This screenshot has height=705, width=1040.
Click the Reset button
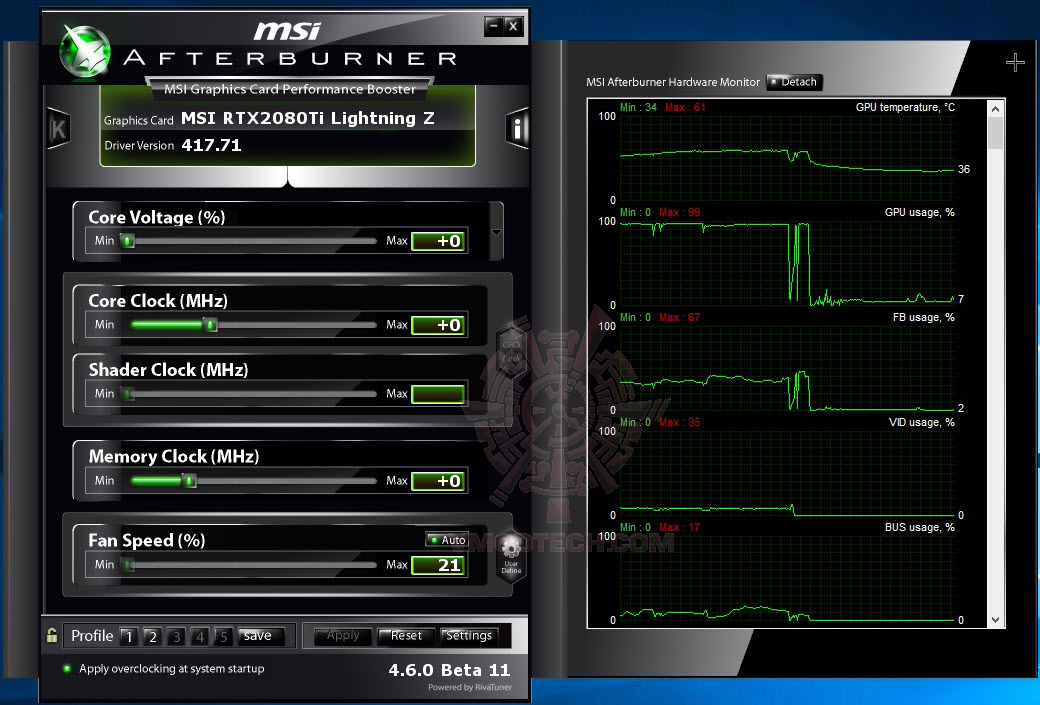(406, 636)
